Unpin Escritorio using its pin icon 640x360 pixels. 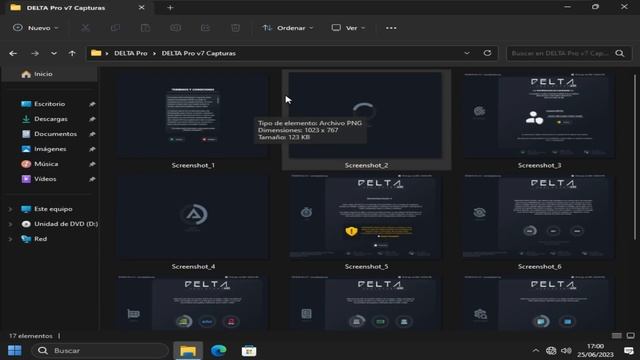[92, 104]
